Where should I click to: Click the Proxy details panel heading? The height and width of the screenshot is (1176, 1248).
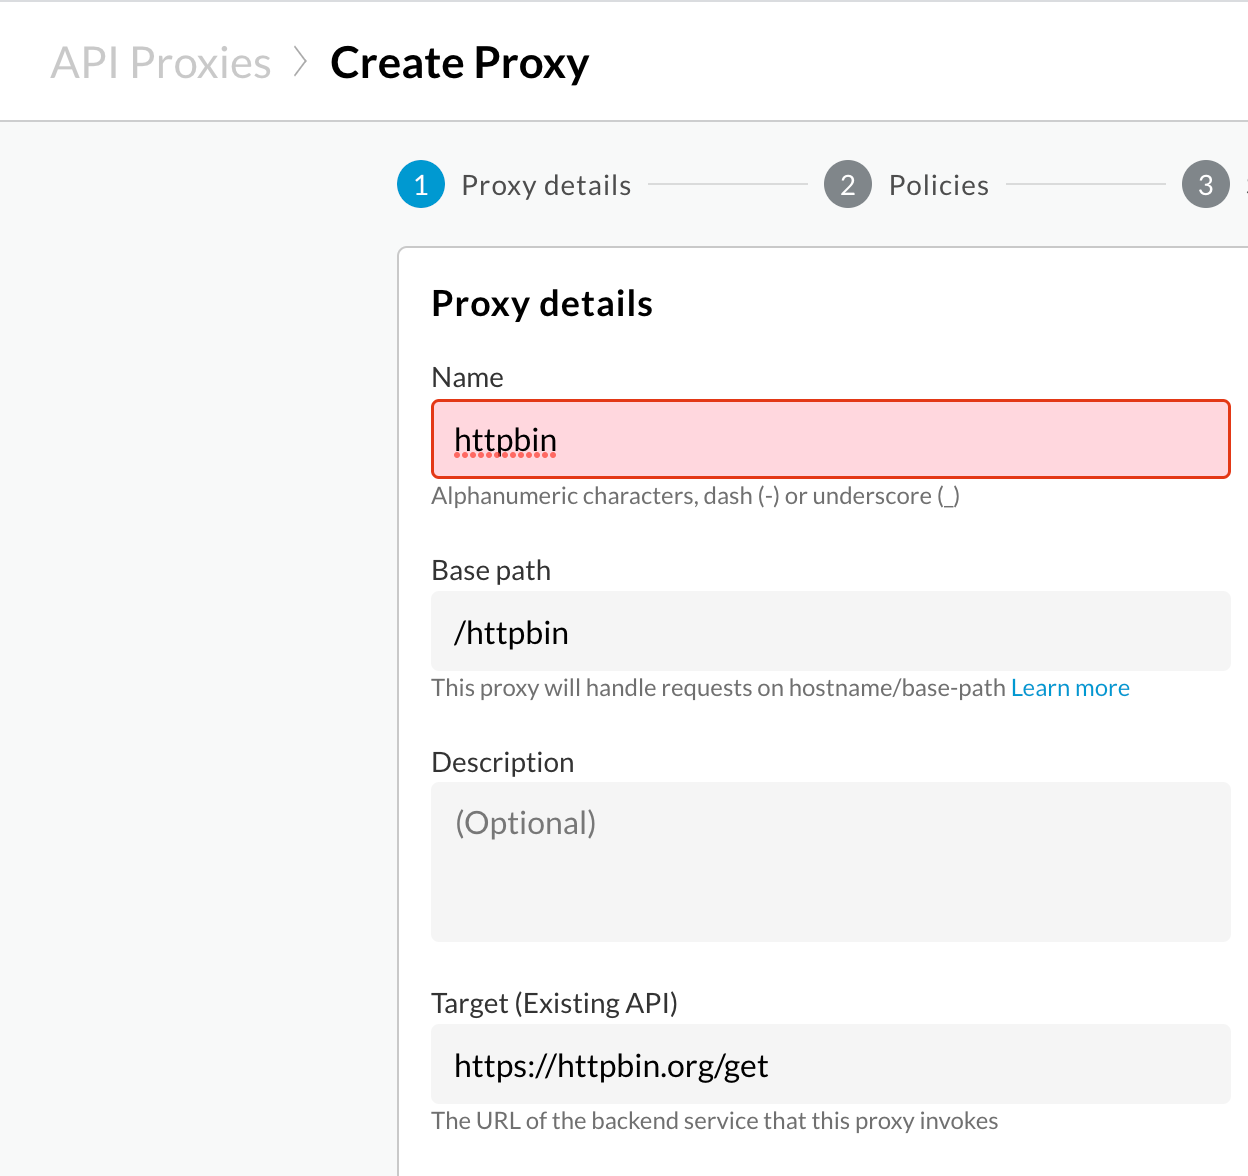[x=542, y=303]
